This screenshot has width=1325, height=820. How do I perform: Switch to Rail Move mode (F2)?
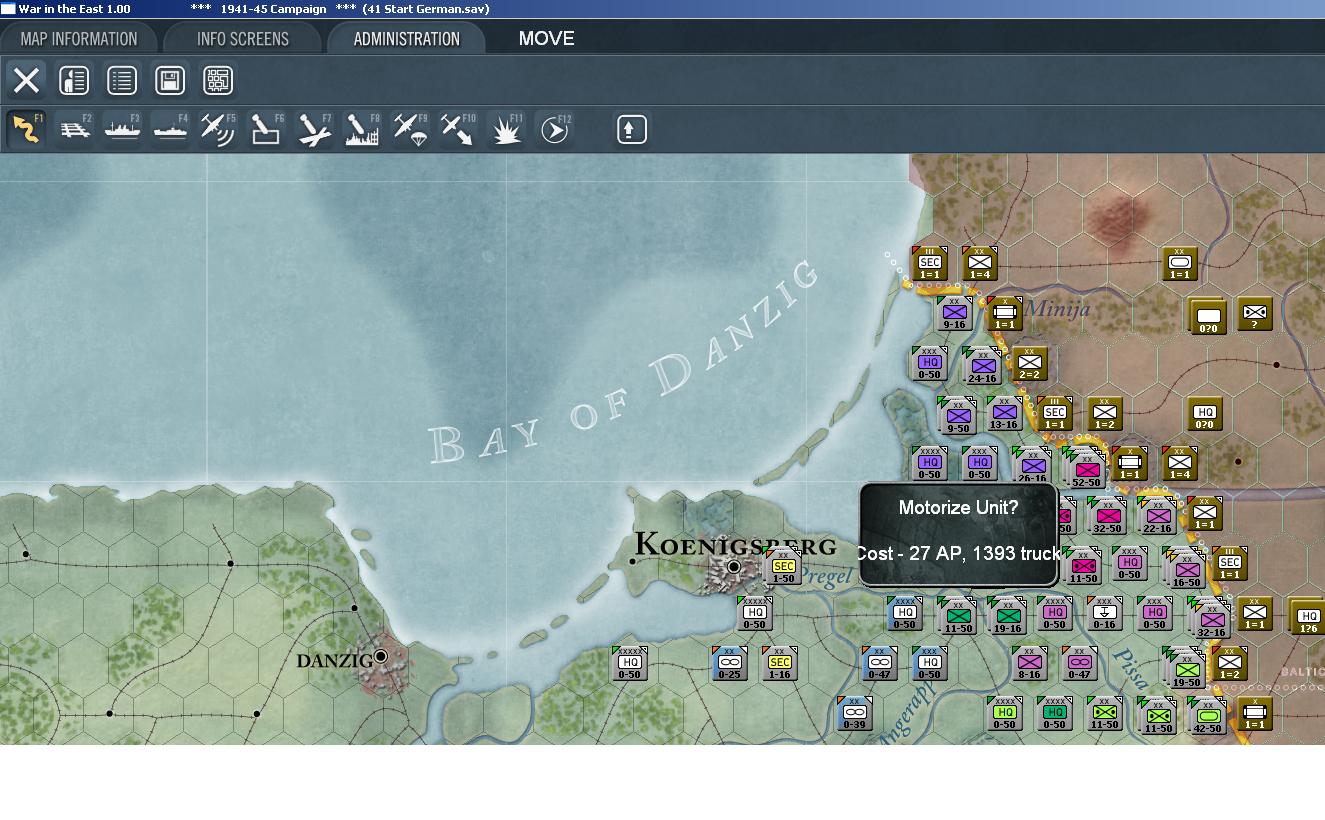tap(74, 129)
